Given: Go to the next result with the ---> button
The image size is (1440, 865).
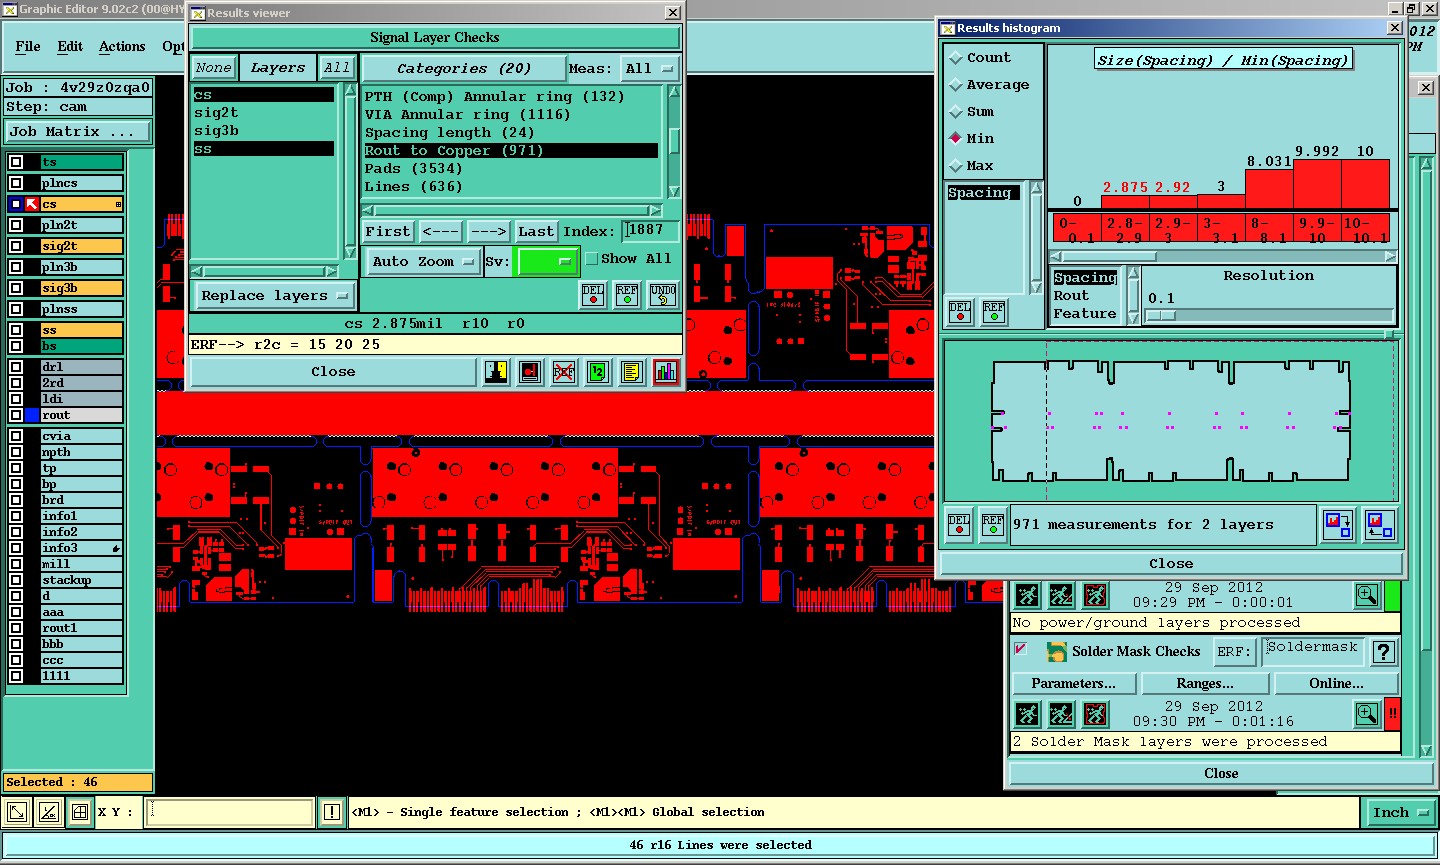Looking at the screenshot, I should coord(488,231).
